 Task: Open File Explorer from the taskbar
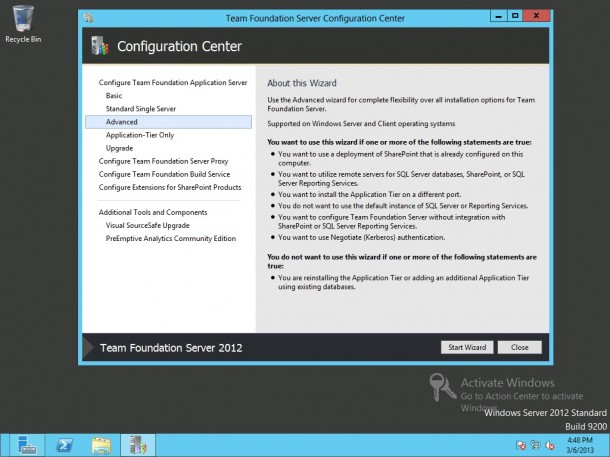(x=101, y=445)
